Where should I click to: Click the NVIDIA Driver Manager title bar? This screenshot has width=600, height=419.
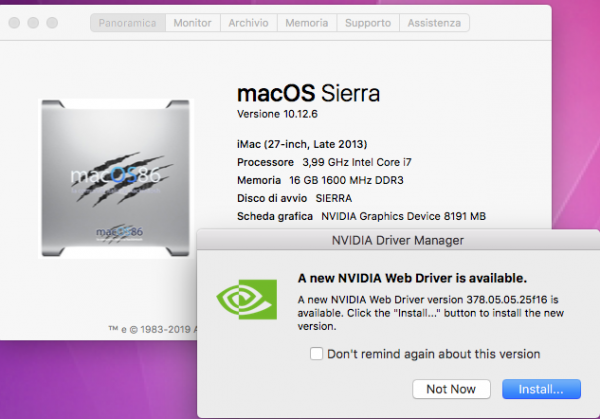click(x=398, y=240)
